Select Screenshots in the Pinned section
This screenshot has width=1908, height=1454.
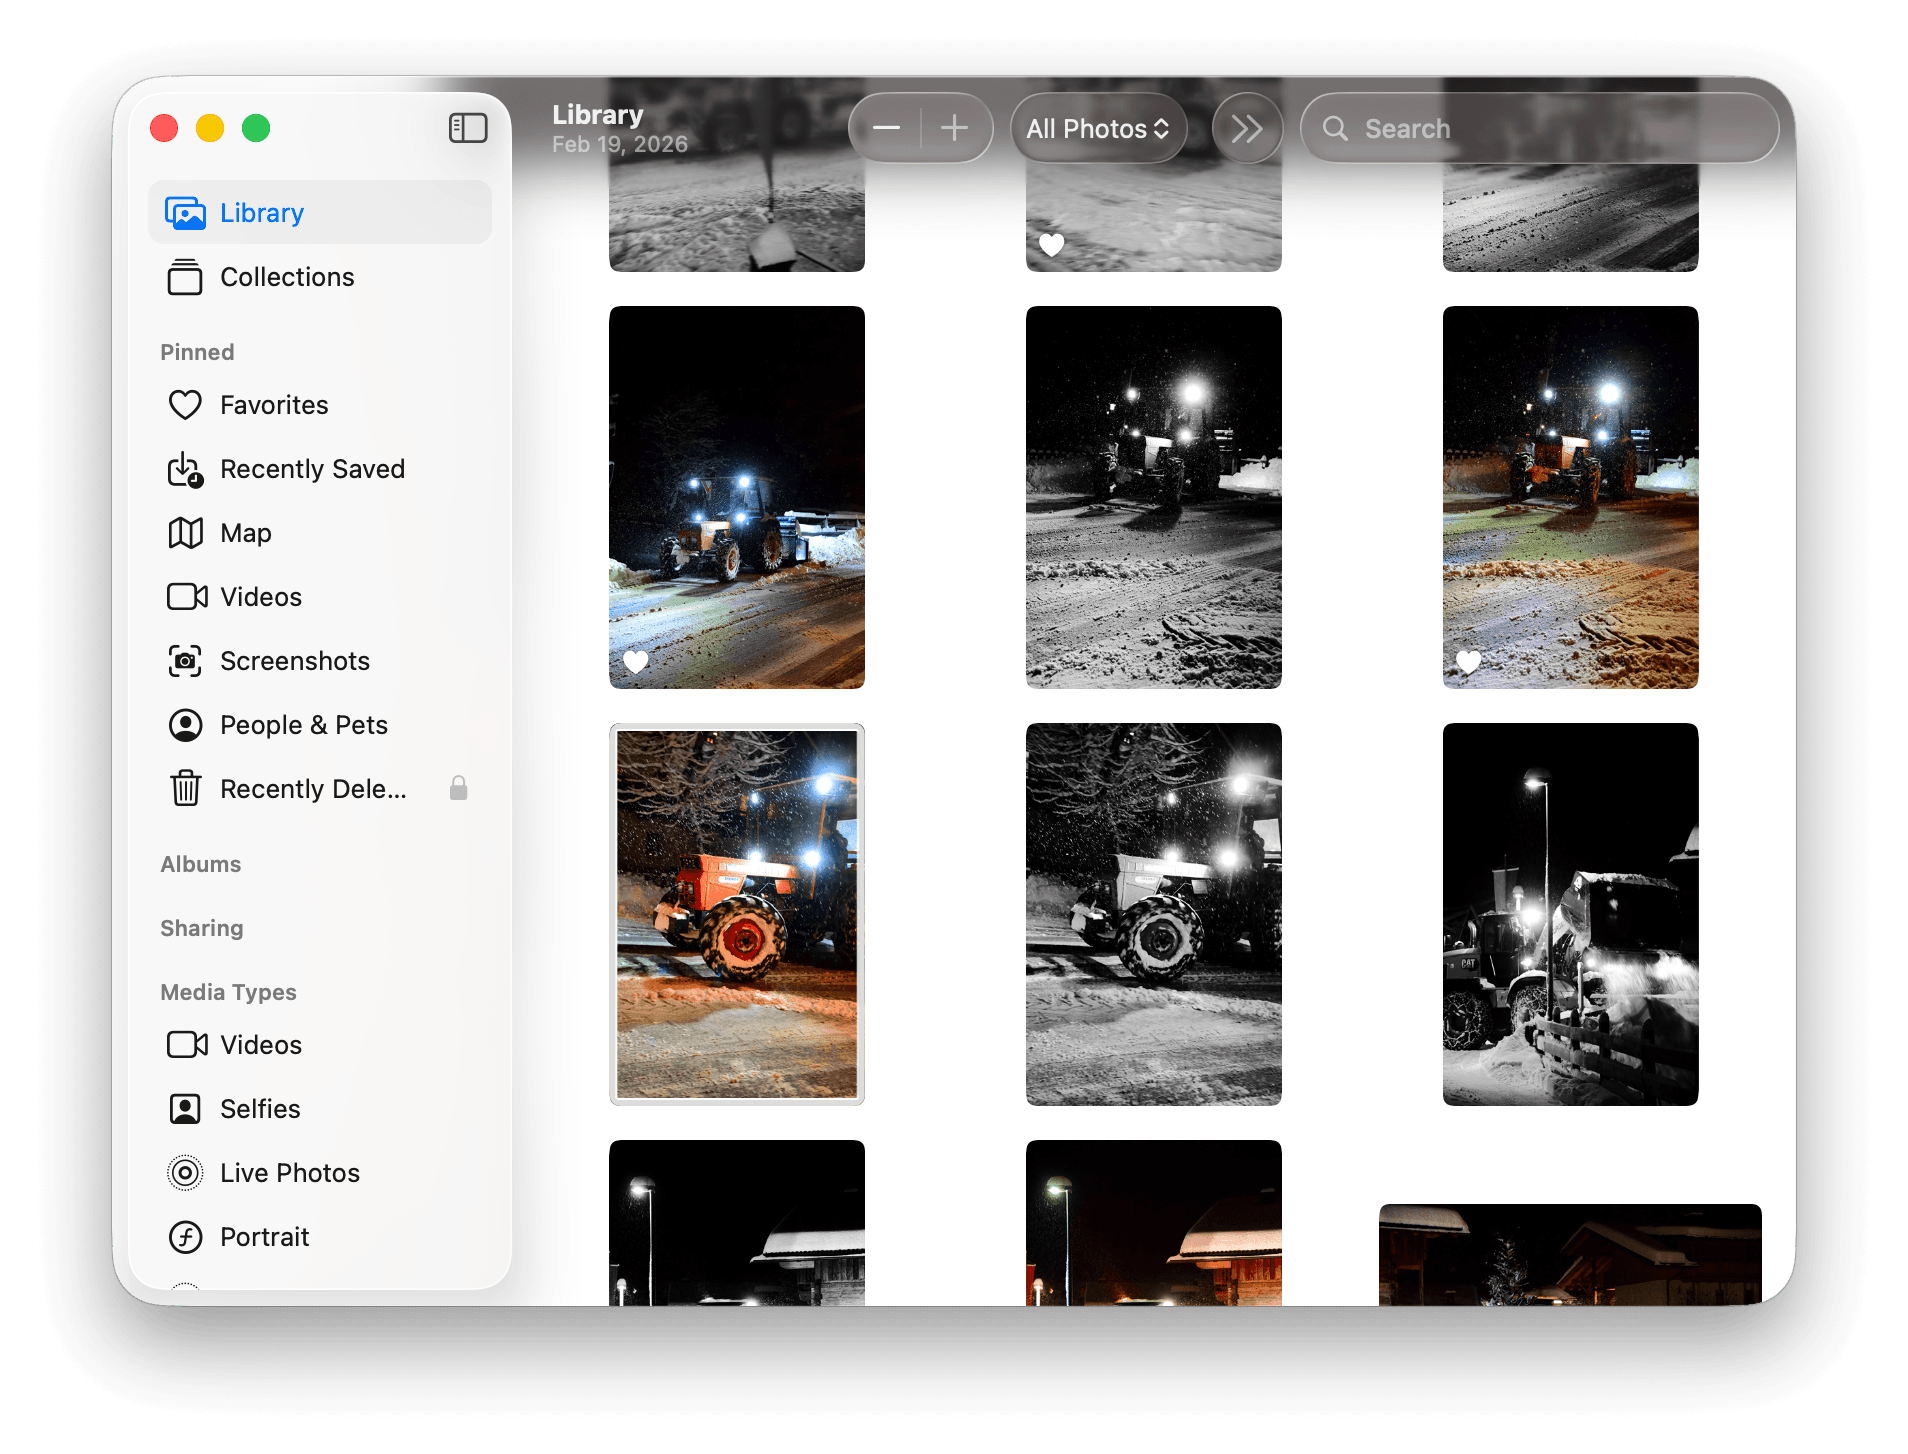(x=294, y=660)
